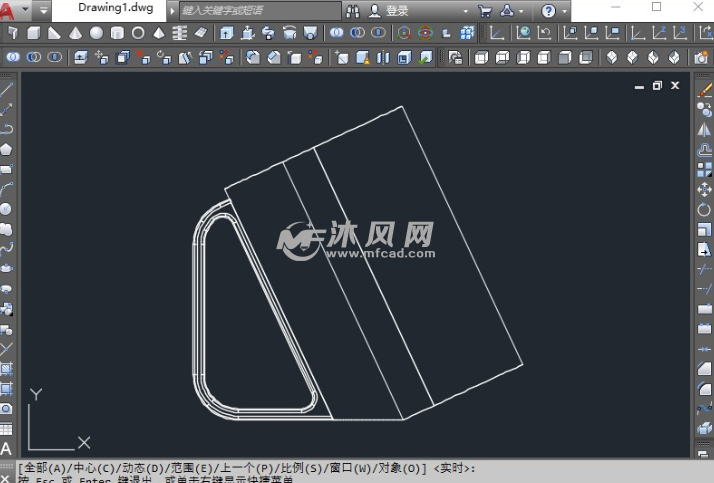
Task: Click the 3D Move gizmo icon
Action: tap(404, 33)
